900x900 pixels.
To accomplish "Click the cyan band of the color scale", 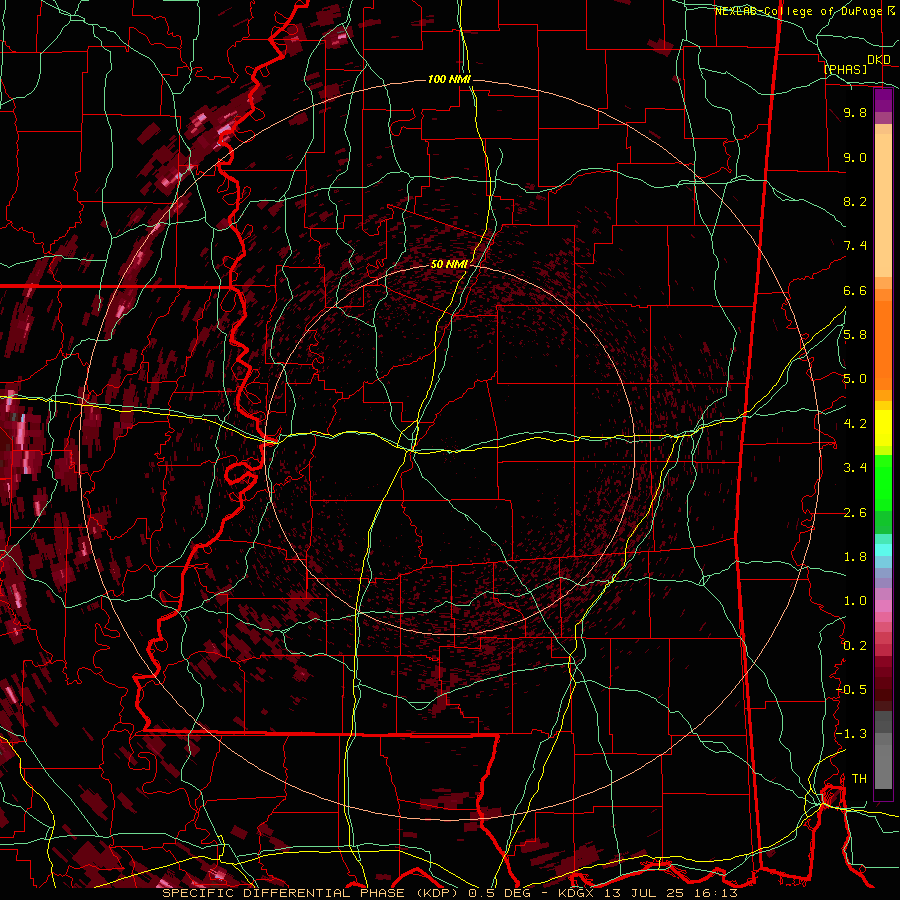I will pyautogui.click(x=883, y=550).
